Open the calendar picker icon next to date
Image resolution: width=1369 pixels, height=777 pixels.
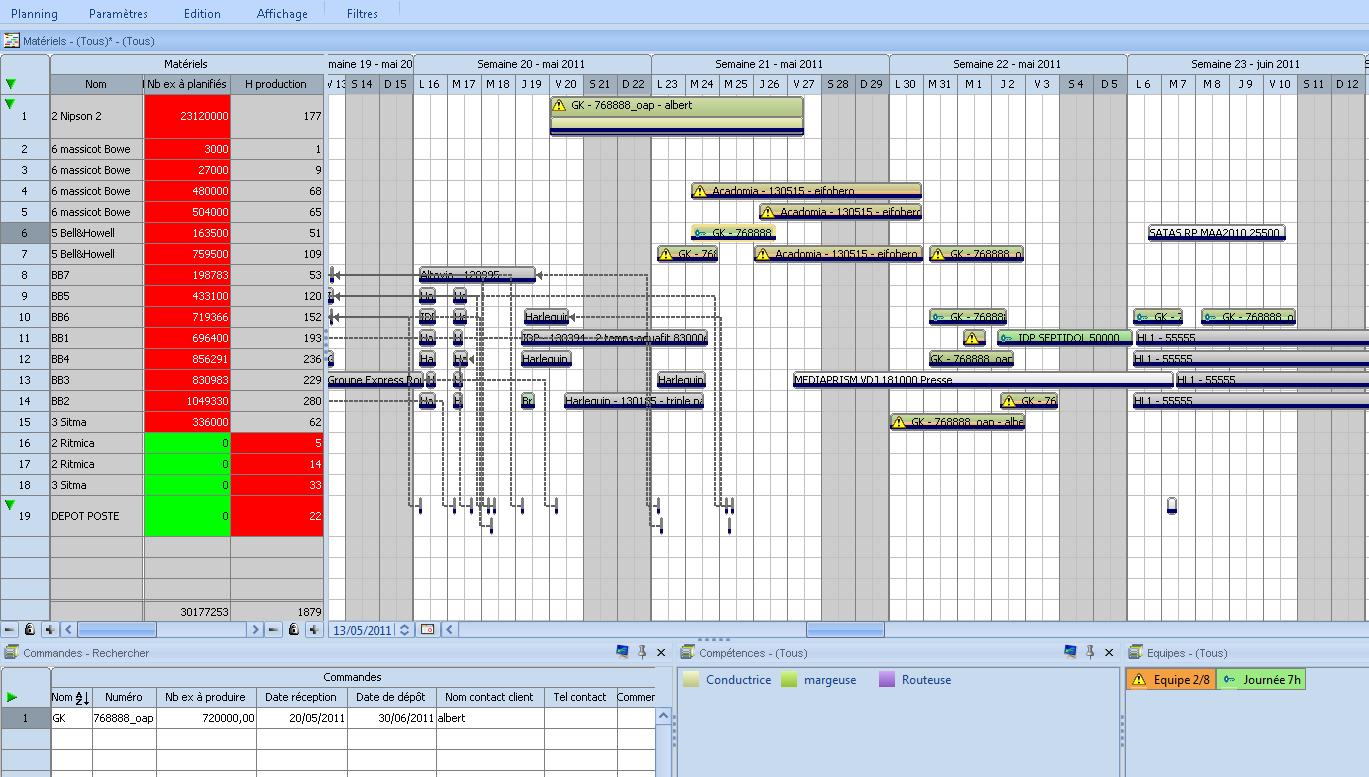(427, 630)
